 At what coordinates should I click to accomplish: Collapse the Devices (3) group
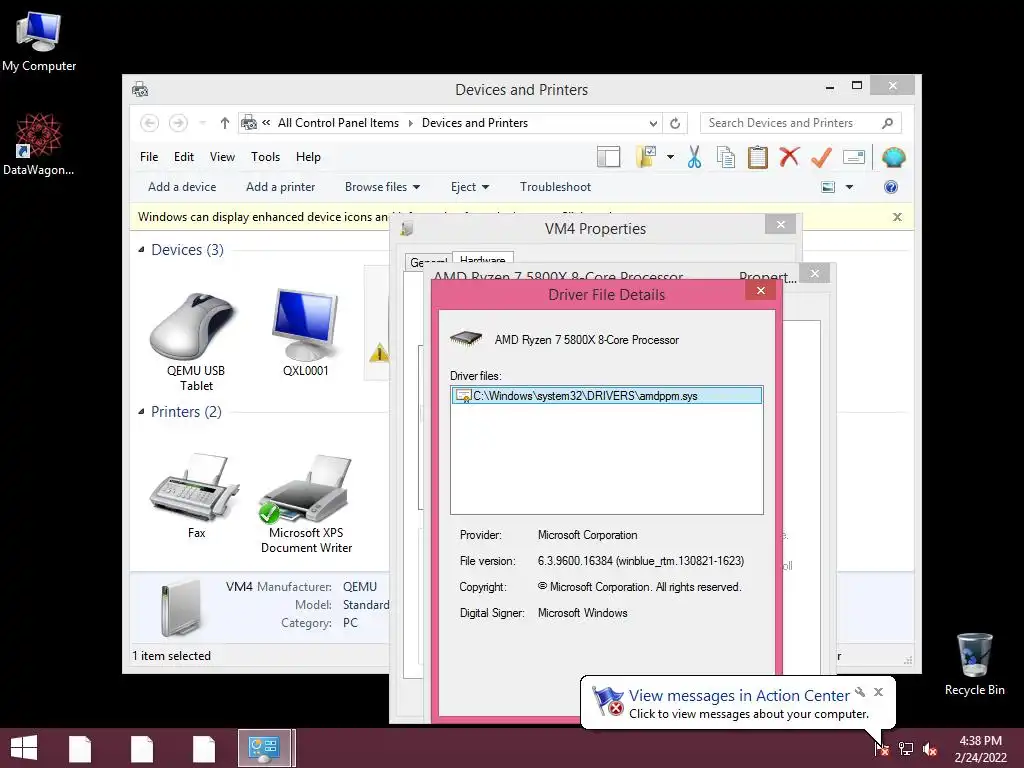pyautogui.click(x=141, y=249)
